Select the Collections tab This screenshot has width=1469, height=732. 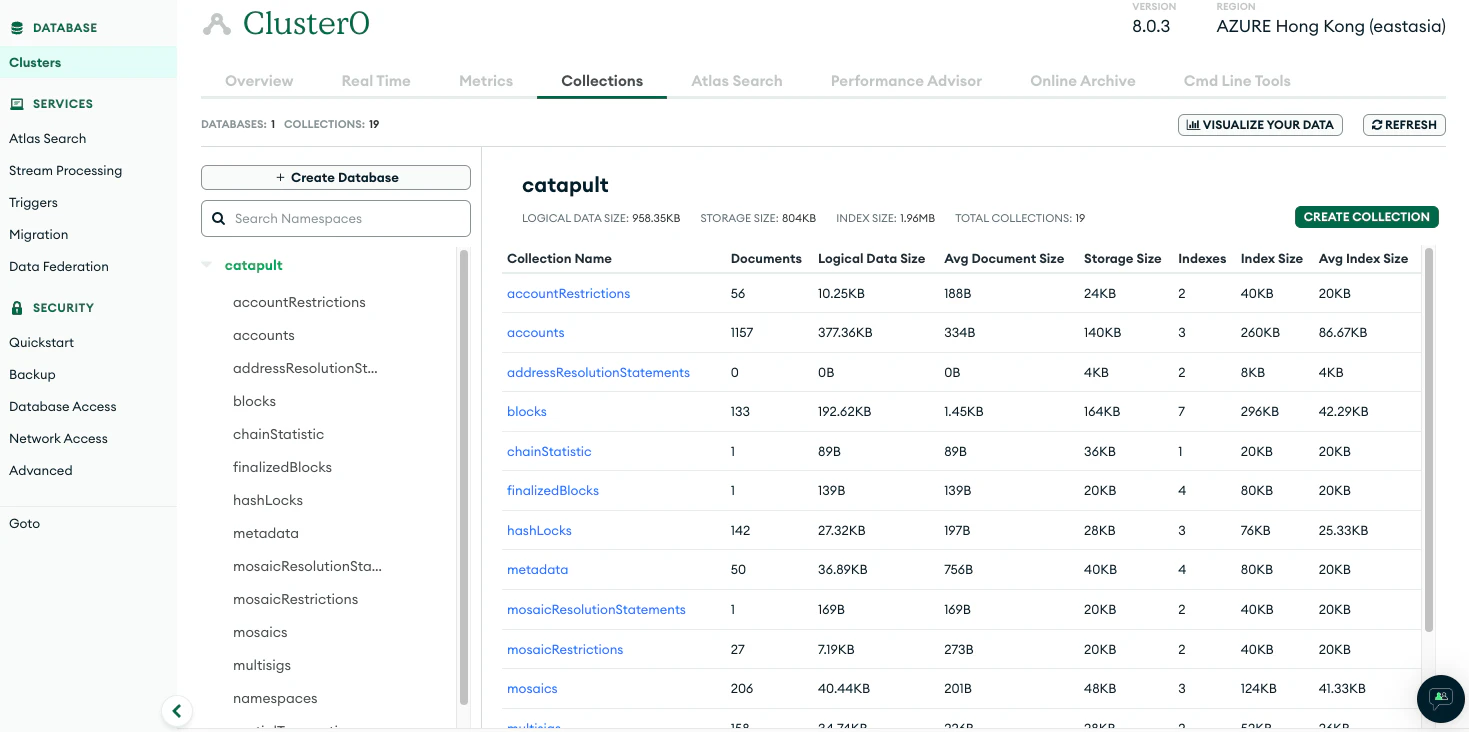(602, 81)
